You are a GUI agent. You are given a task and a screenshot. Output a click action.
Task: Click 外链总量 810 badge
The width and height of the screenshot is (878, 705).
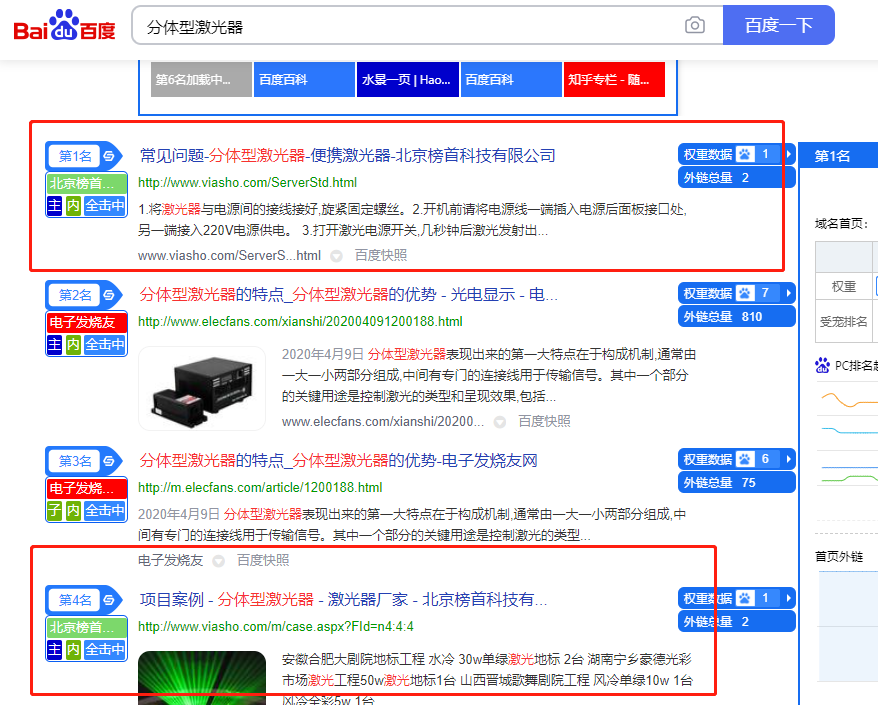tap(736, 316)
